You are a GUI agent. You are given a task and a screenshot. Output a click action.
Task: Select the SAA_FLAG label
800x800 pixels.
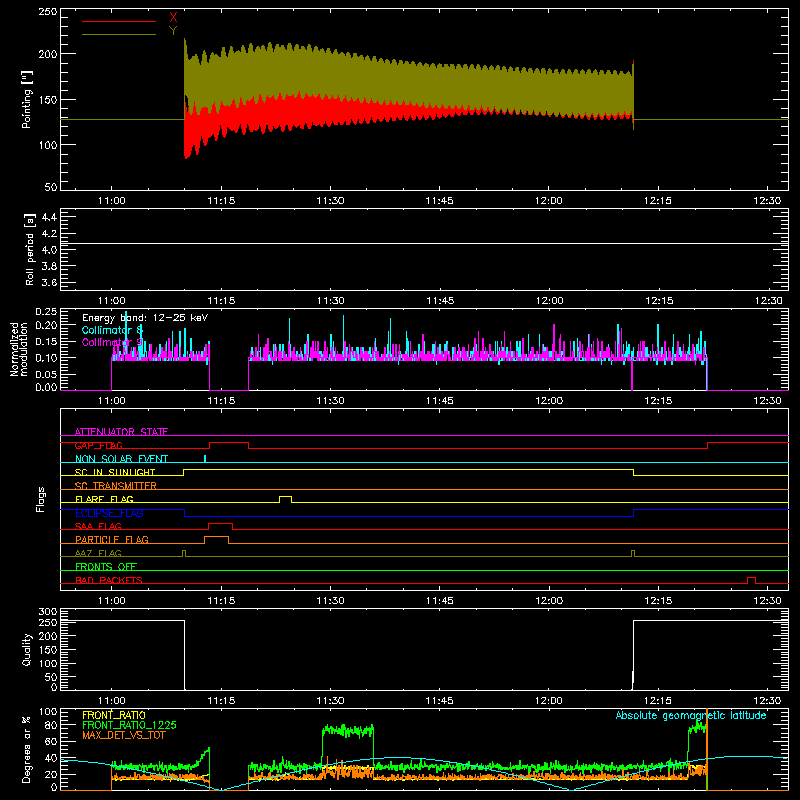point(98,526)
